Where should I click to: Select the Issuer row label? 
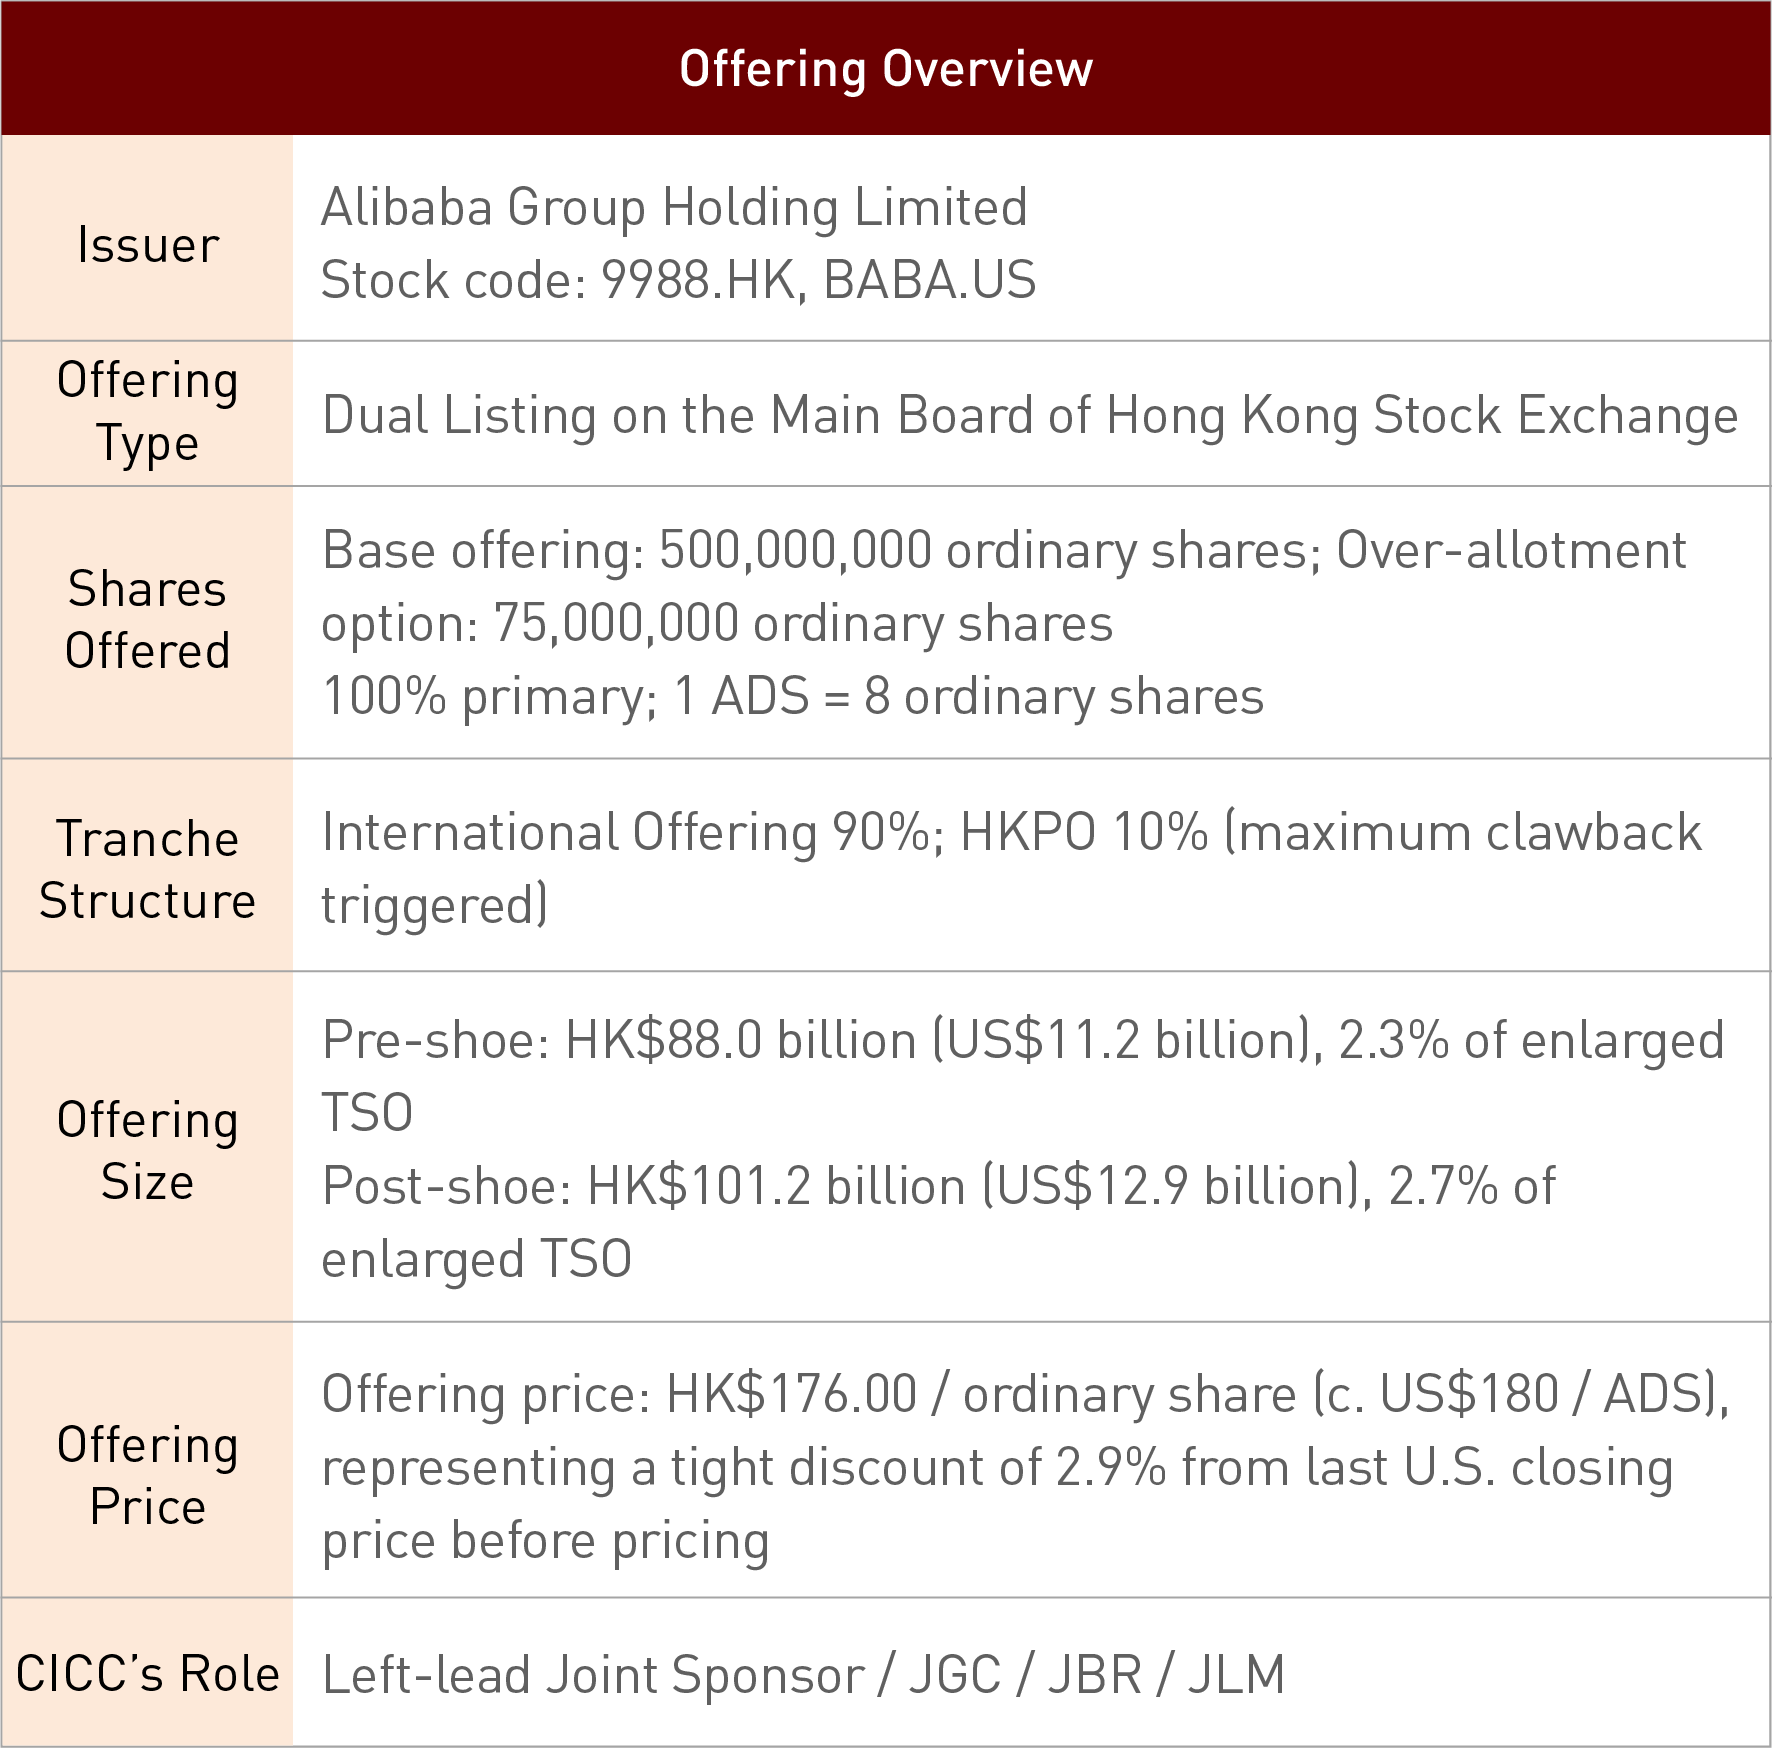click(148, 245)
